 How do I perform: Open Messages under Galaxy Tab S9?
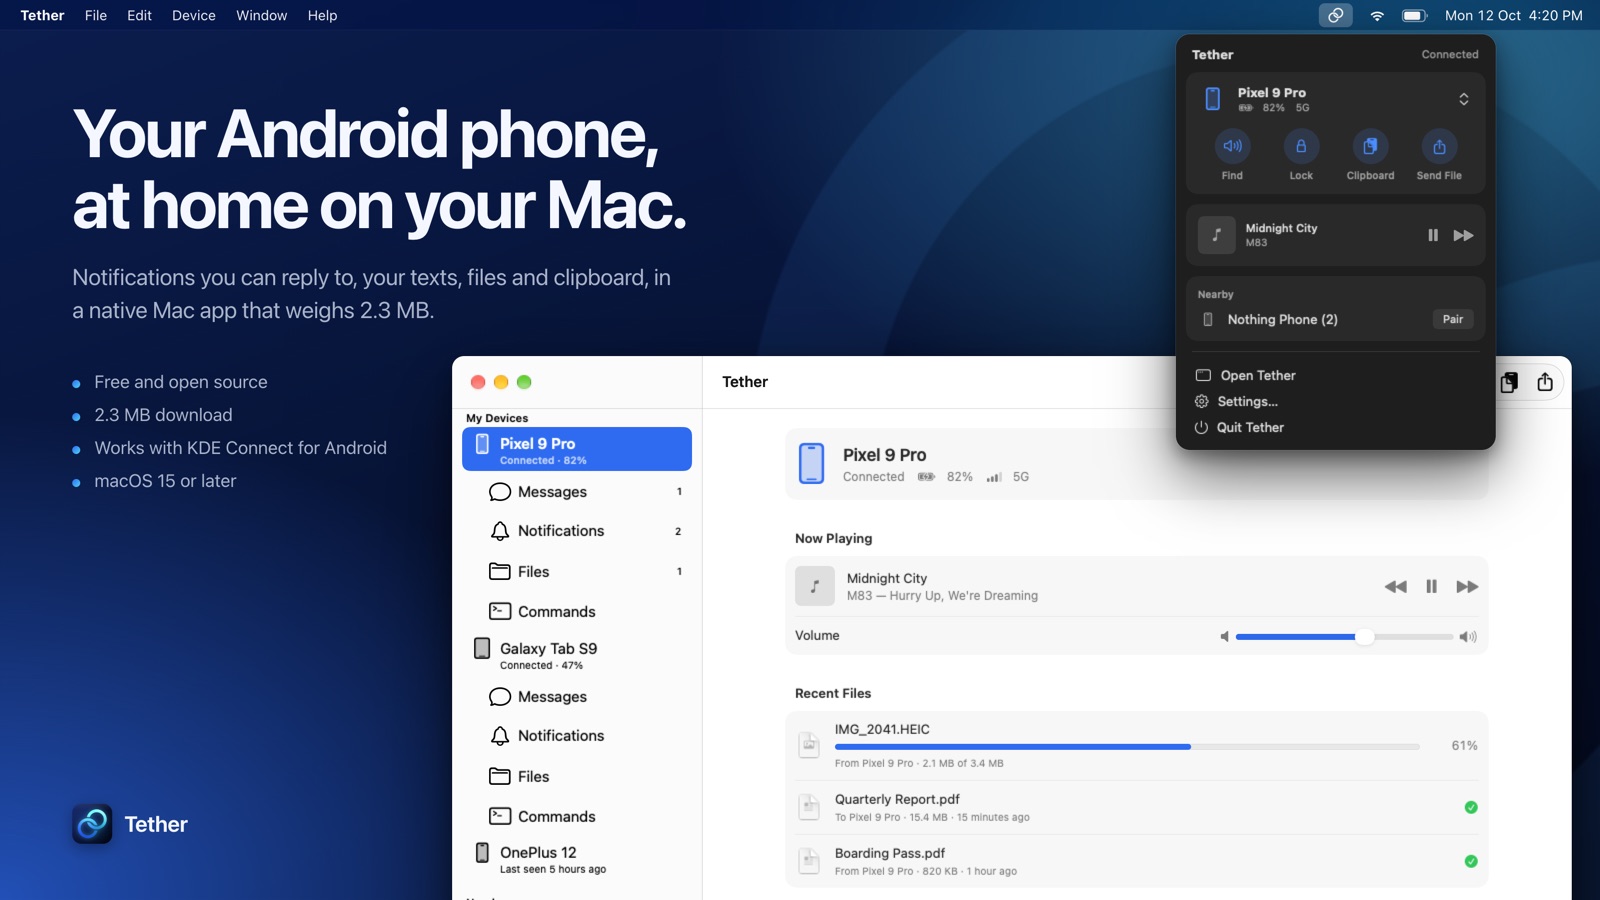click(577, 697)
